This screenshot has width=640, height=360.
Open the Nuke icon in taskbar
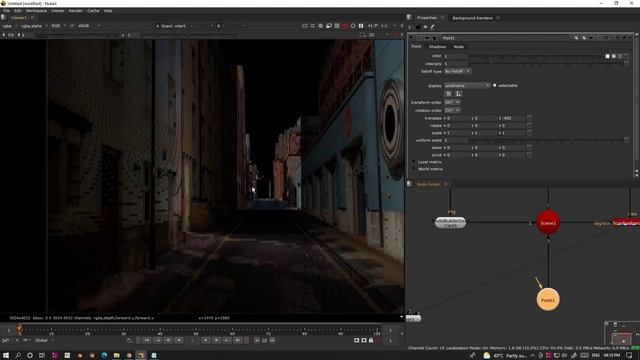pyautogui.click(x=141, y=356)
